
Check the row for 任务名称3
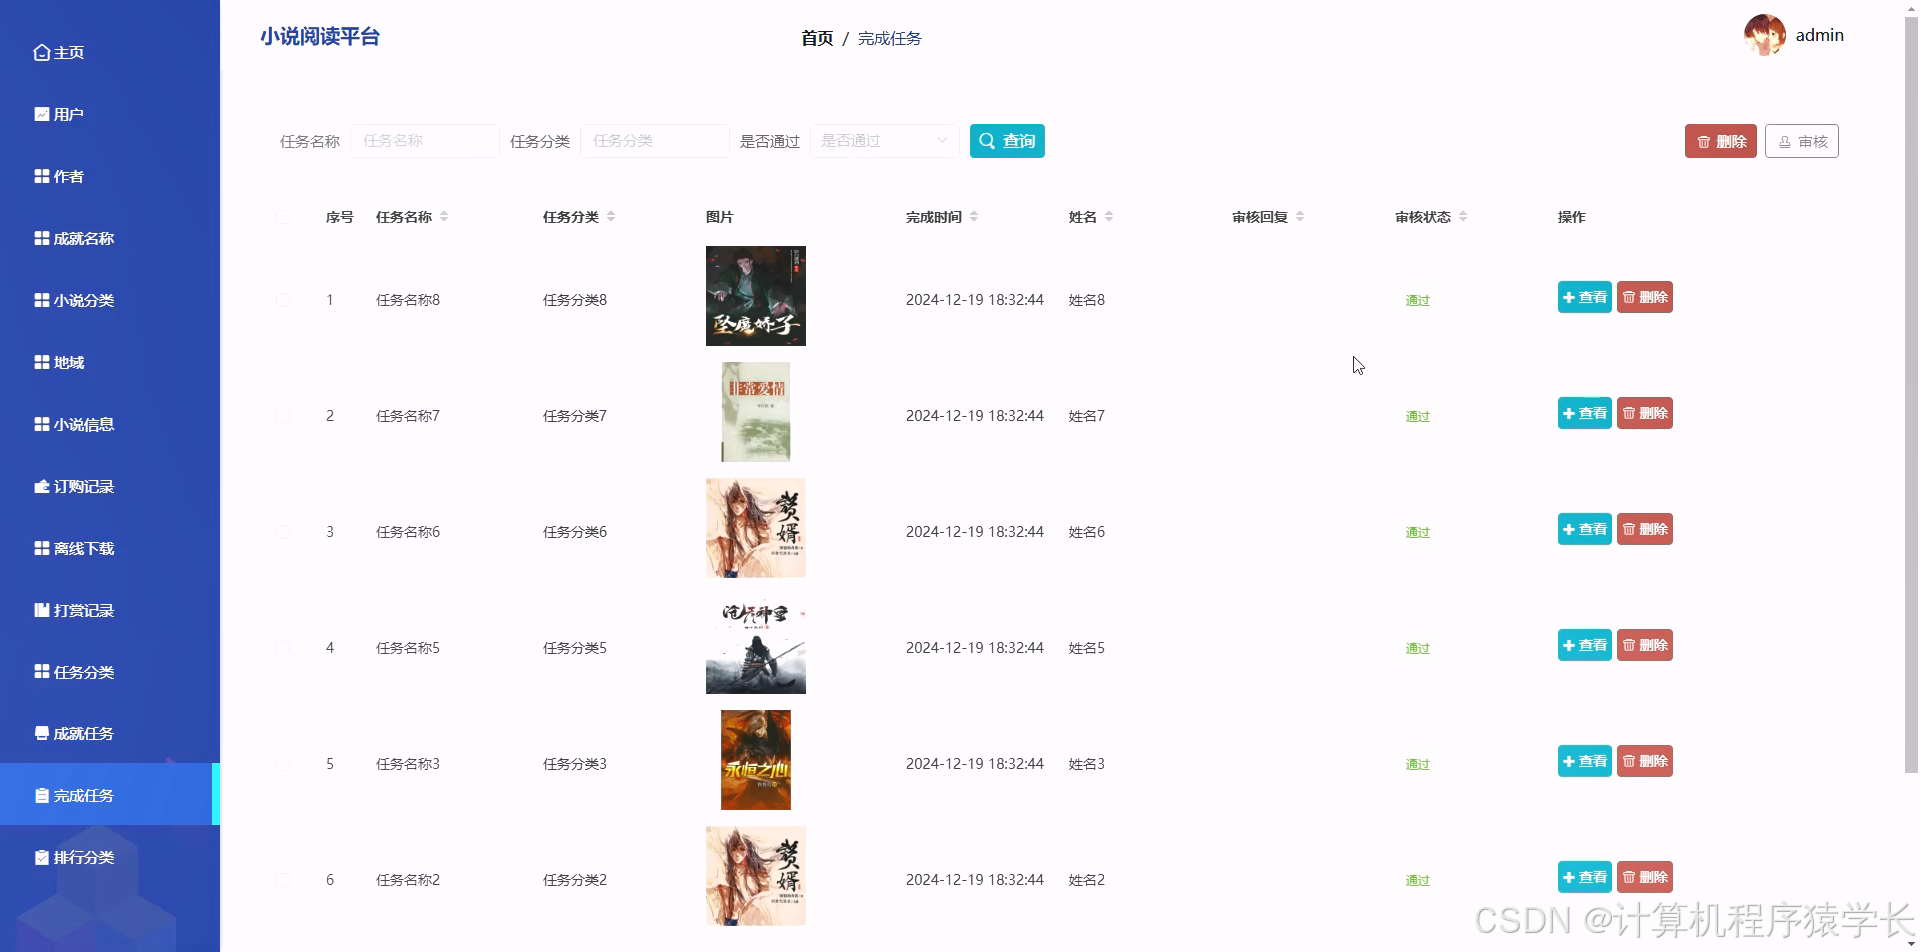click(x=283, y=764)
